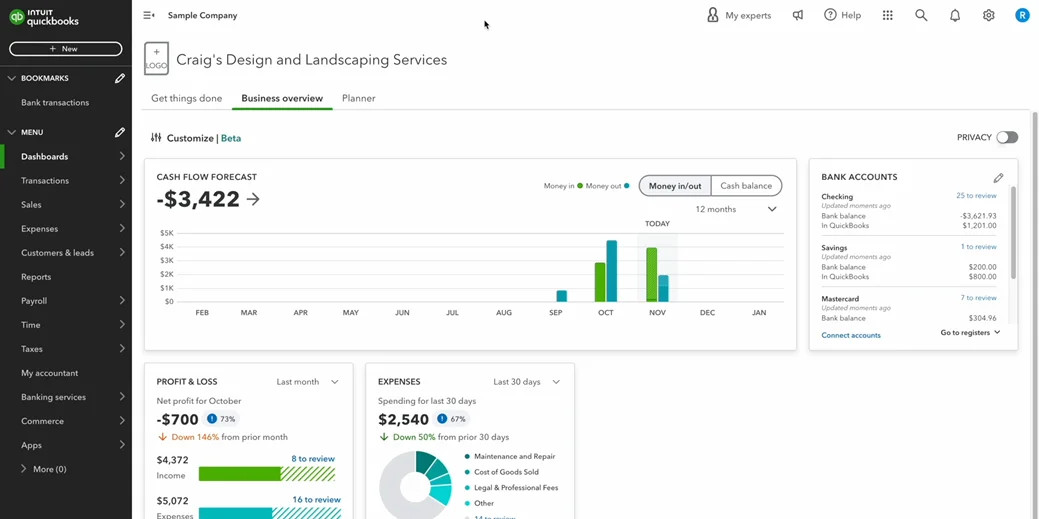Open the notifications bell
The height and width of the screenshot is (519, 1039).
coord(955,16)
